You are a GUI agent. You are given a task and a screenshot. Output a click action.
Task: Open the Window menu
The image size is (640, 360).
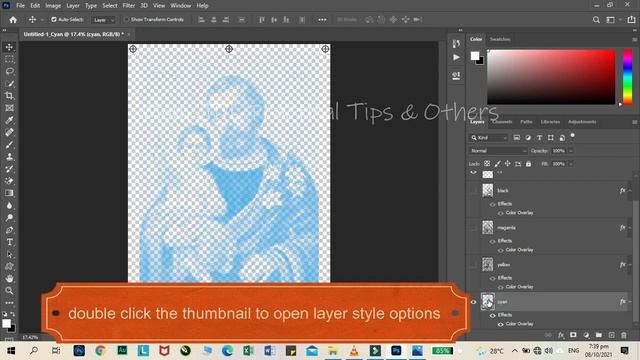(x=181, y=6)
